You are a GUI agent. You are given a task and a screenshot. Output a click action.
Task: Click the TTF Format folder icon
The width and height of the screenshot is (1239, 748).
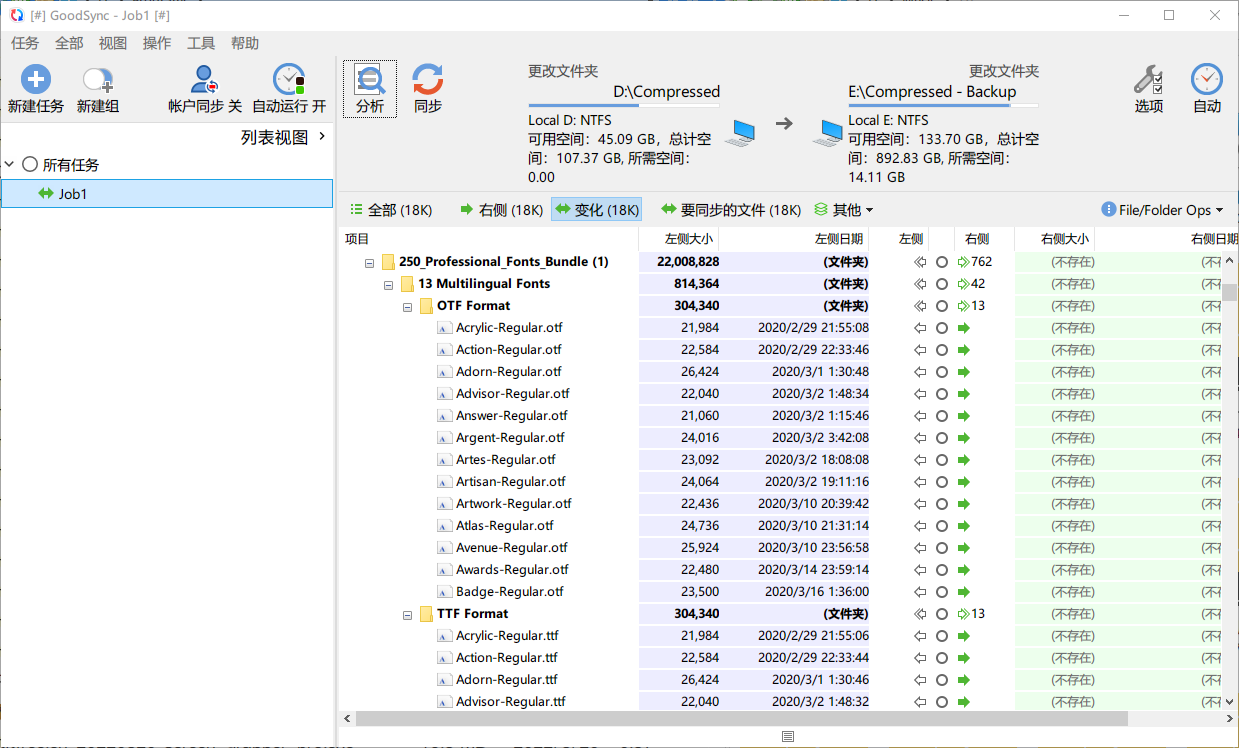[x=426, y=614]
